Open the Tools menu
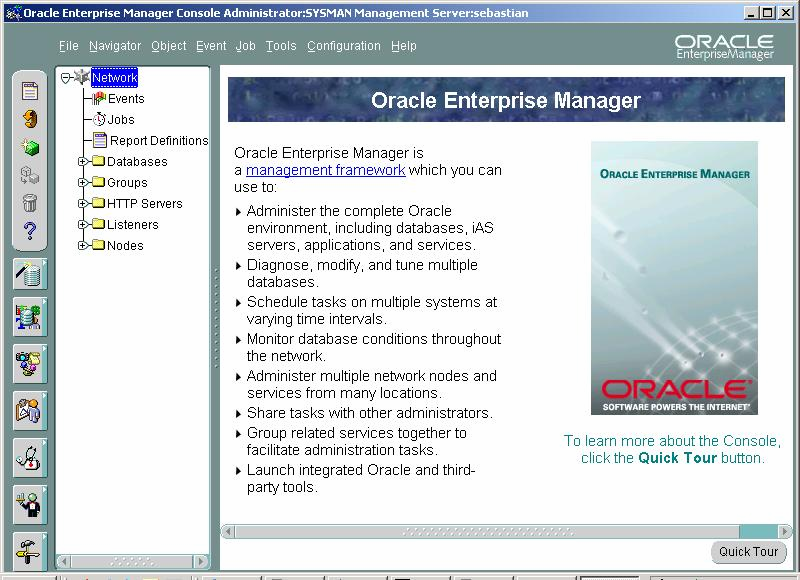Viewport: 800px width, 580px height. [281, 46]
